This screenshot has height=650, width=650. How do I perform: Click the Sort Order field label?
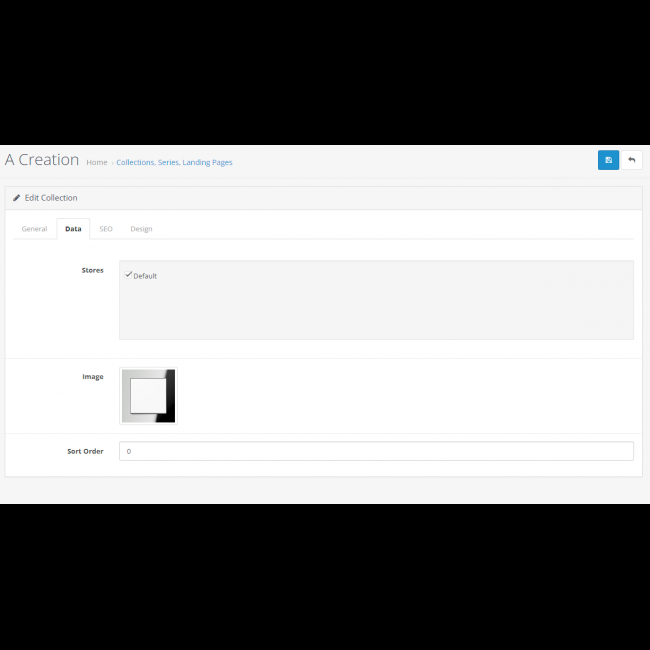pyautogui.click(x=85, y=451)
